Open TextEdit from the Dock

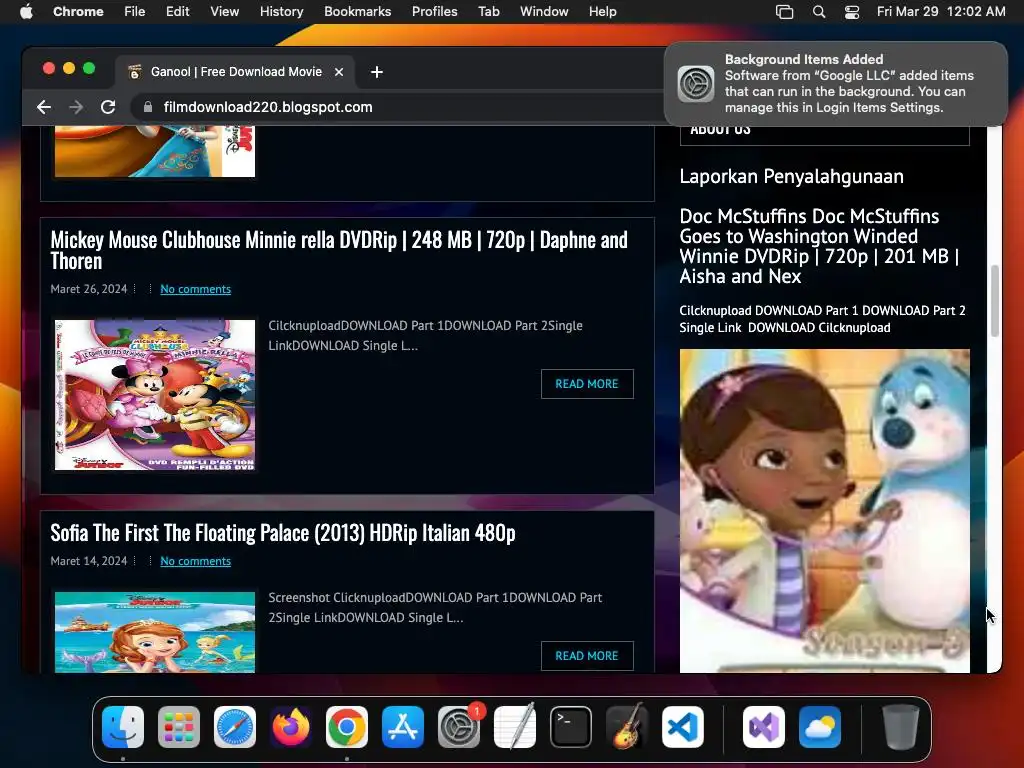[x=515, y=727]
